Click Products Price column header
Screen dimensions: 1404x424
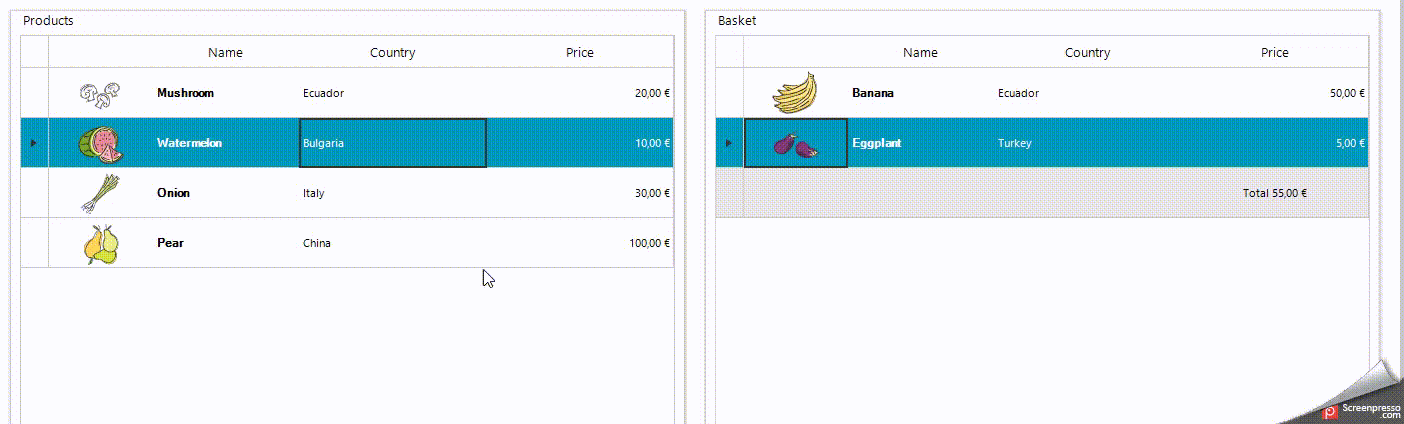(x=579, y=53)
